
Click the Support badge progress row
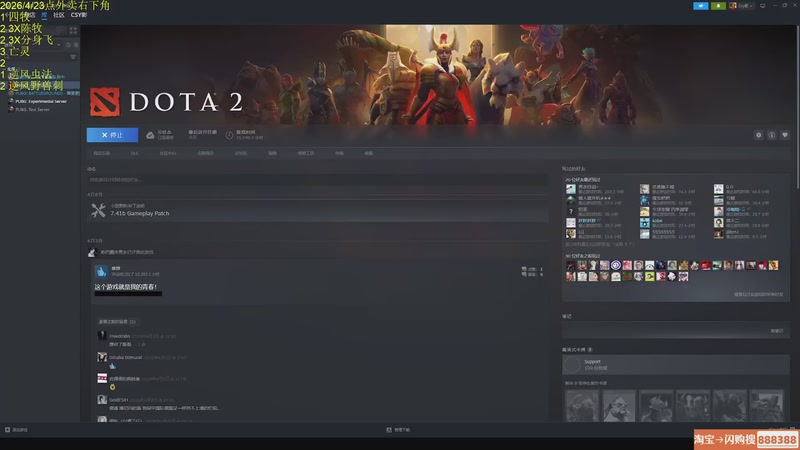click(x=676, y=365)
